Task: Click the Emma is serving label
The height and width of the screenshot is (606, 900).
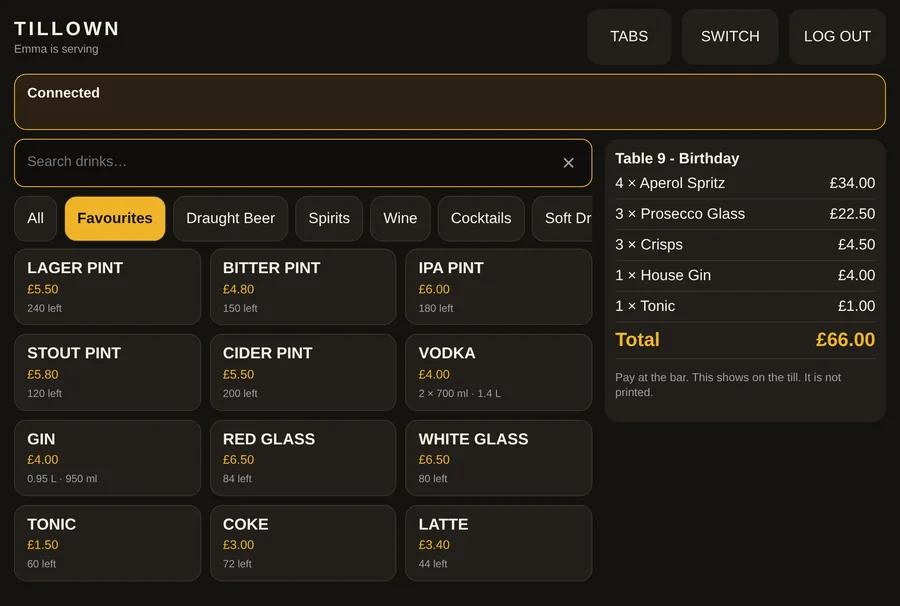Action: point(56,49)
